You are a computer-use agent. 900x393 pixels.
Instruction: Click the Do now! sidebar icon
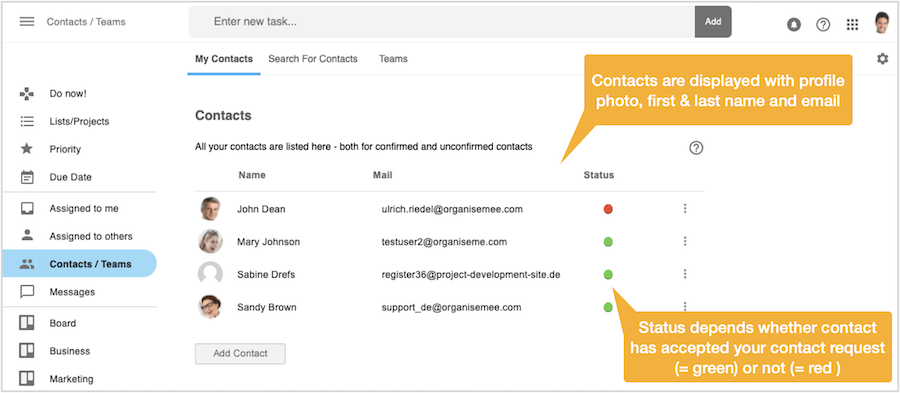27,94
